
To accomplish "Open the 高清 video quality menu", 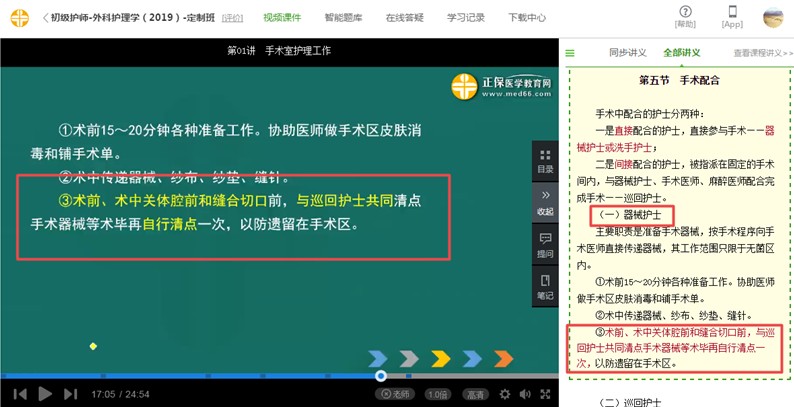I will click(x=474, y=394).
